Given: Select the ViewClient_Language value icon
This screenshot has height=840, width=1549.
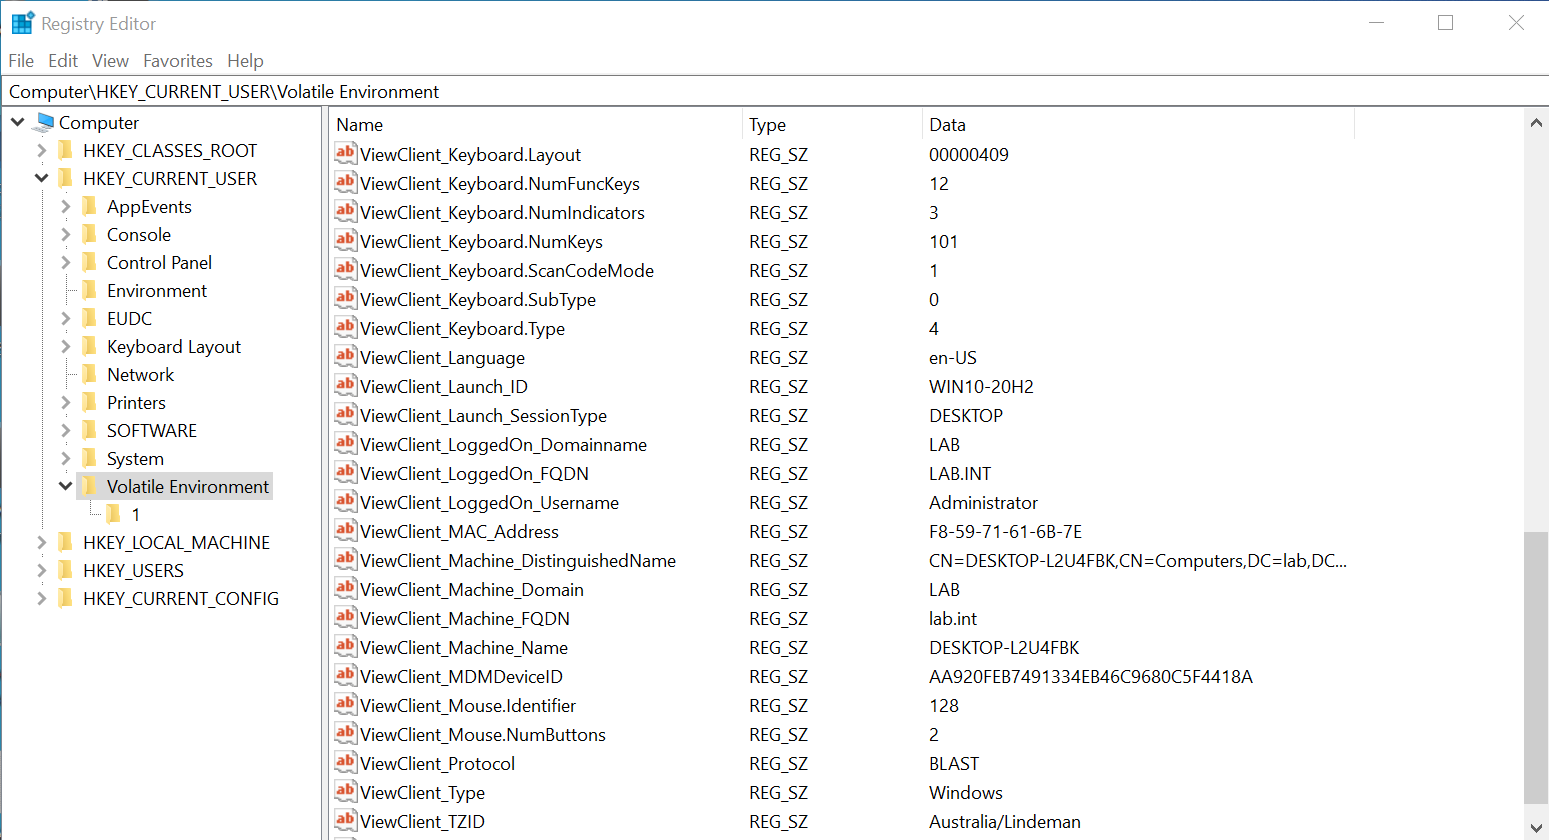Looking at the screenshot, I should (345, 356).
